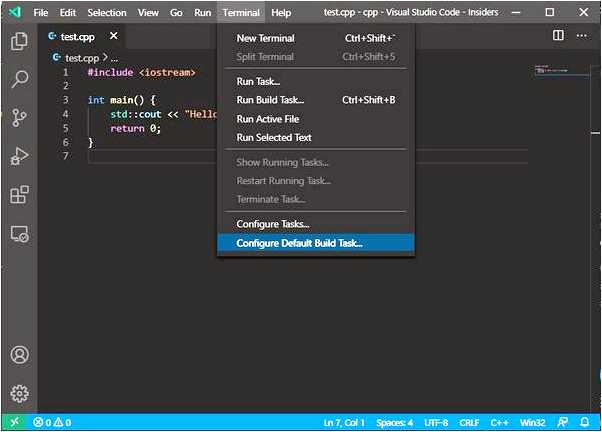
Task: Choose Run Active File menu entry
Action: (316, 119)
